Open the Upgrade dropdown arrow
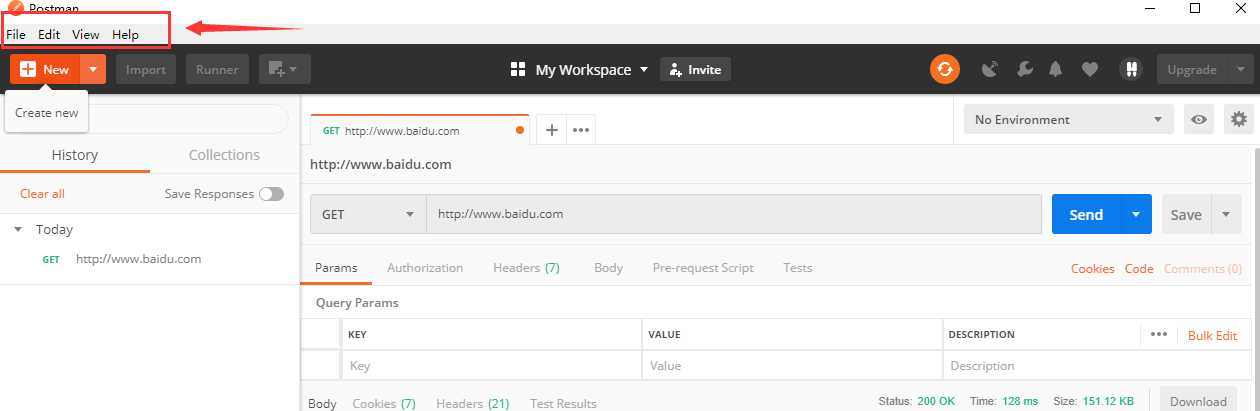The height and width of the screenshot is (411, 1260). (1239, 69)
